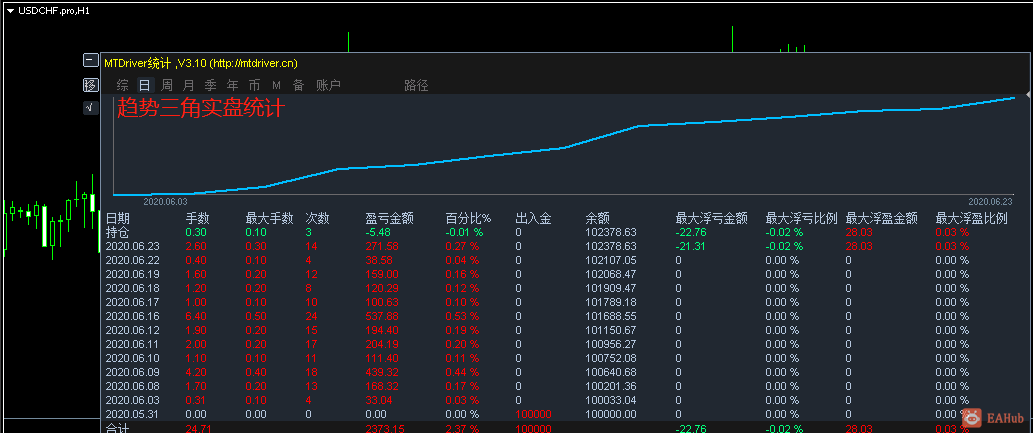Select the 2020.06.11 date row
1033x433 pixels.
coord(133,344)
